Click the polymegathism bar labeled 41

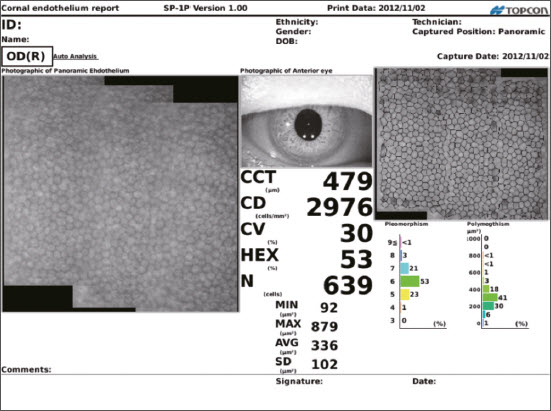tap(490, 297)
